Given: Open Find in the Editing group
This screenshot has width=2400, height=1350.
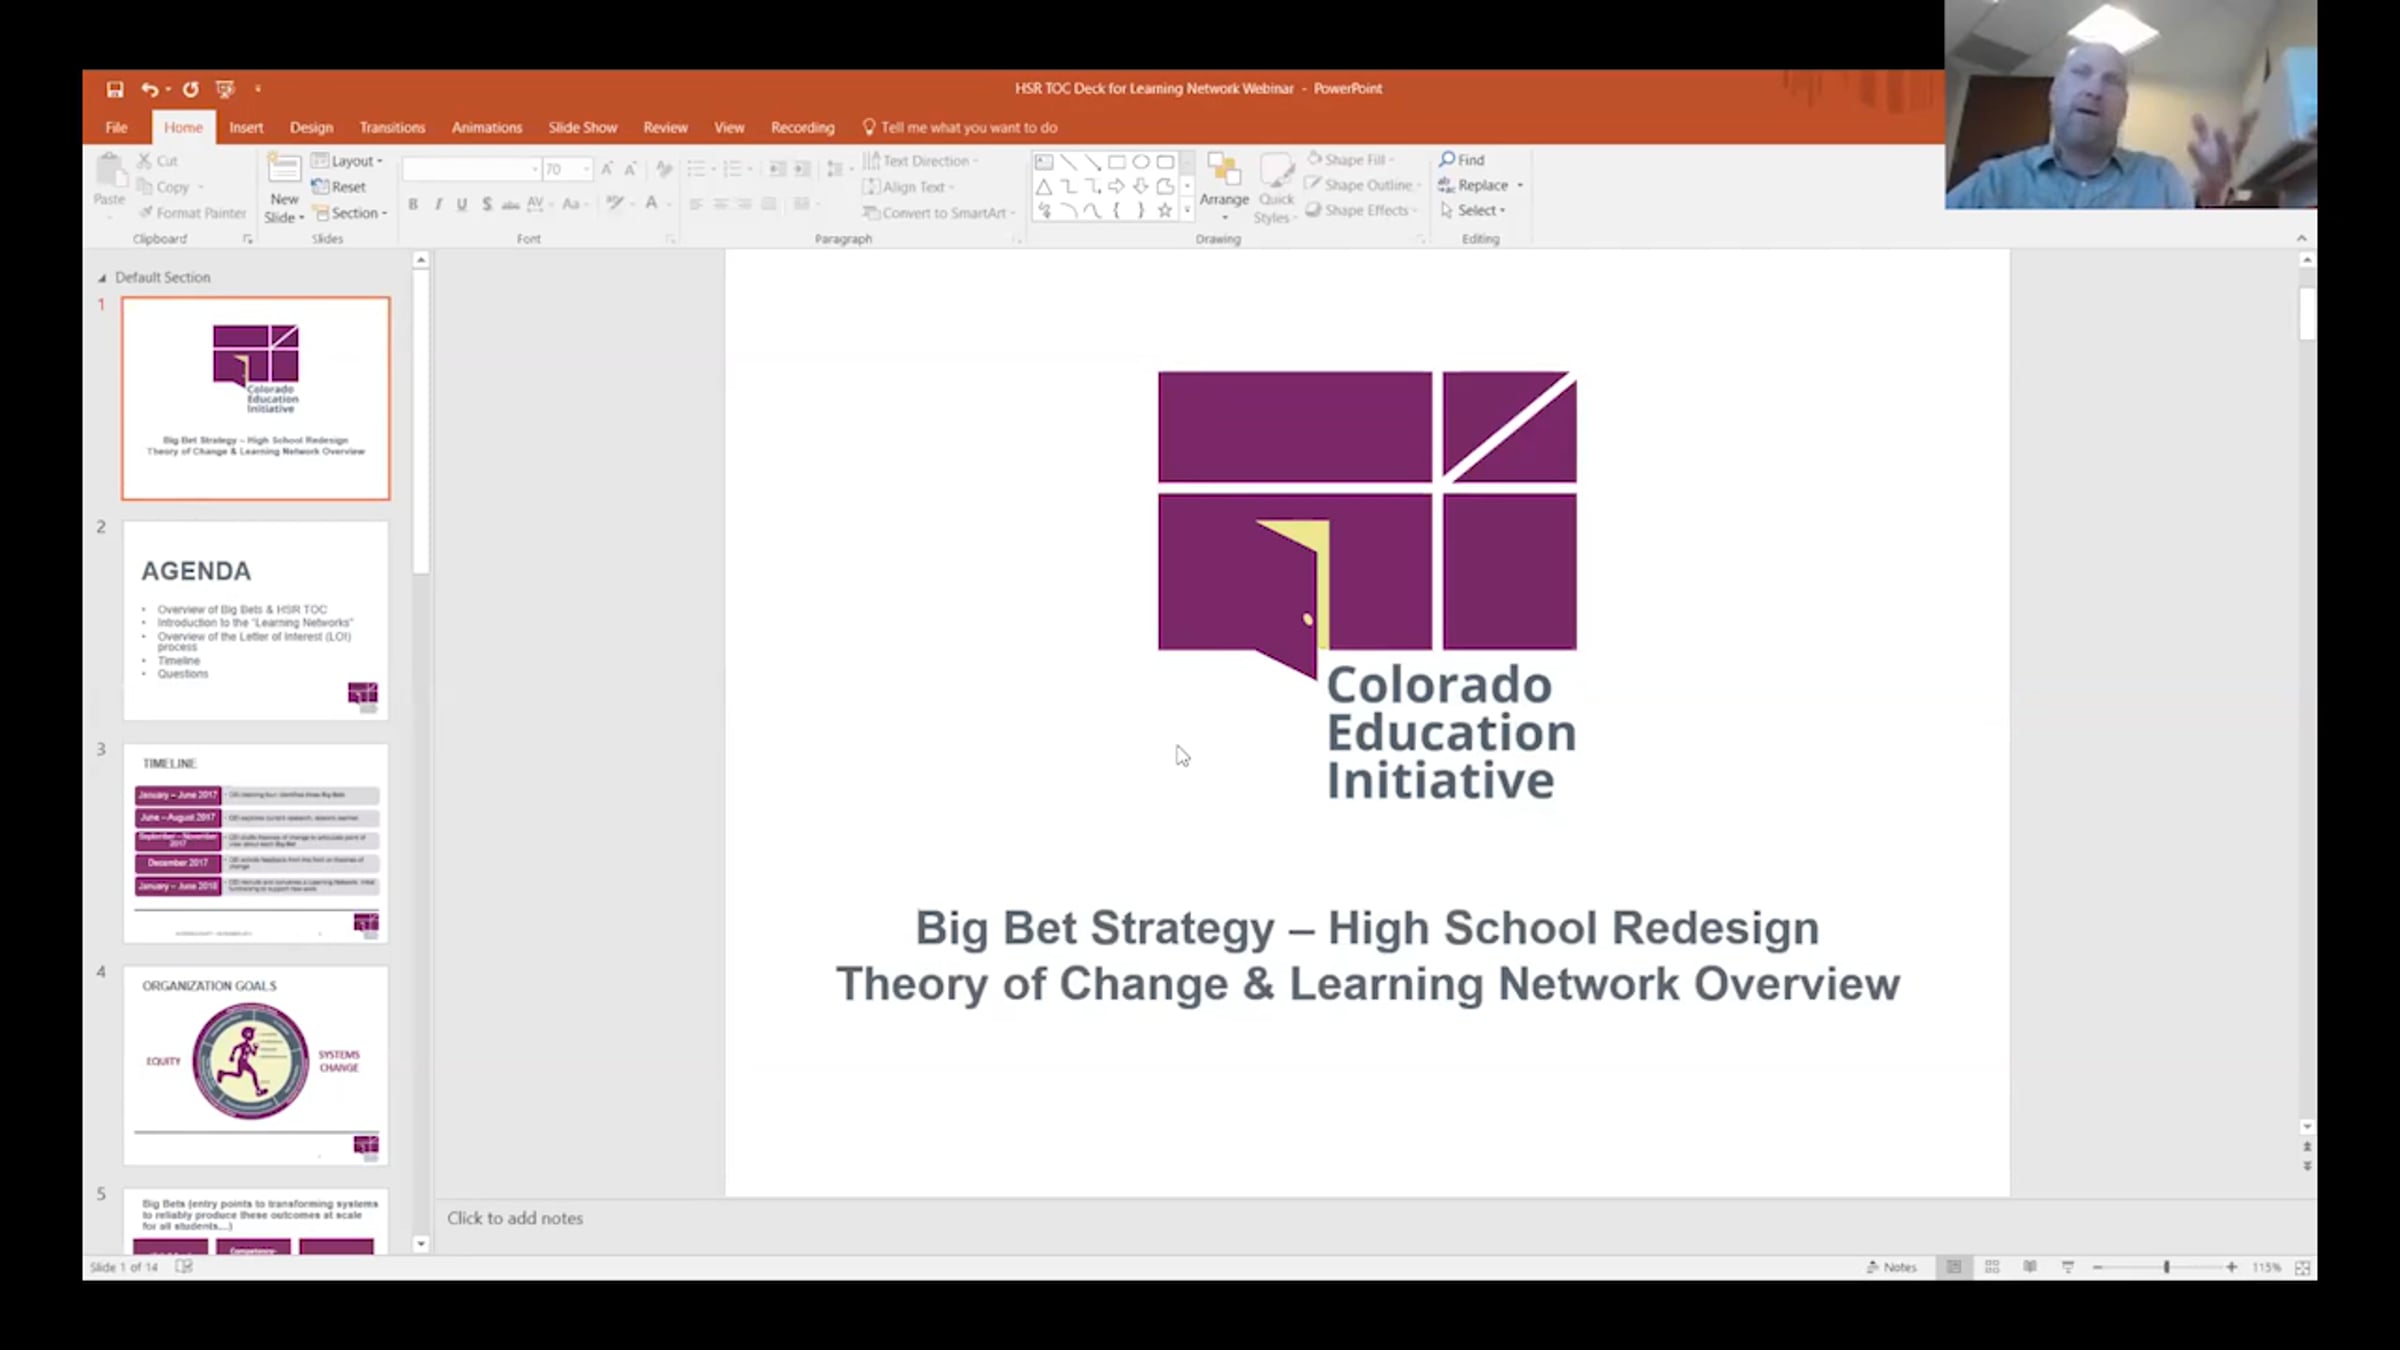Looking at the screenshot, I should [1462, 160].
